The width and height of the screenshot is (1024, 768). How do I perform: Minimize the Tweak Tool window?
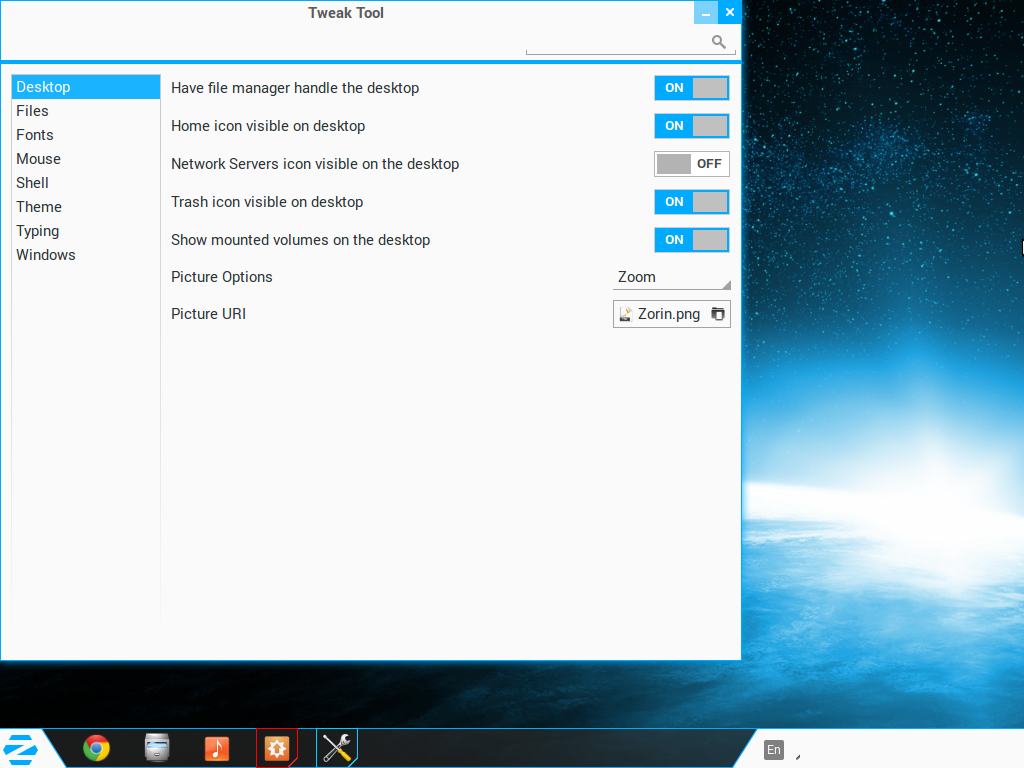[x=705, y=12]
